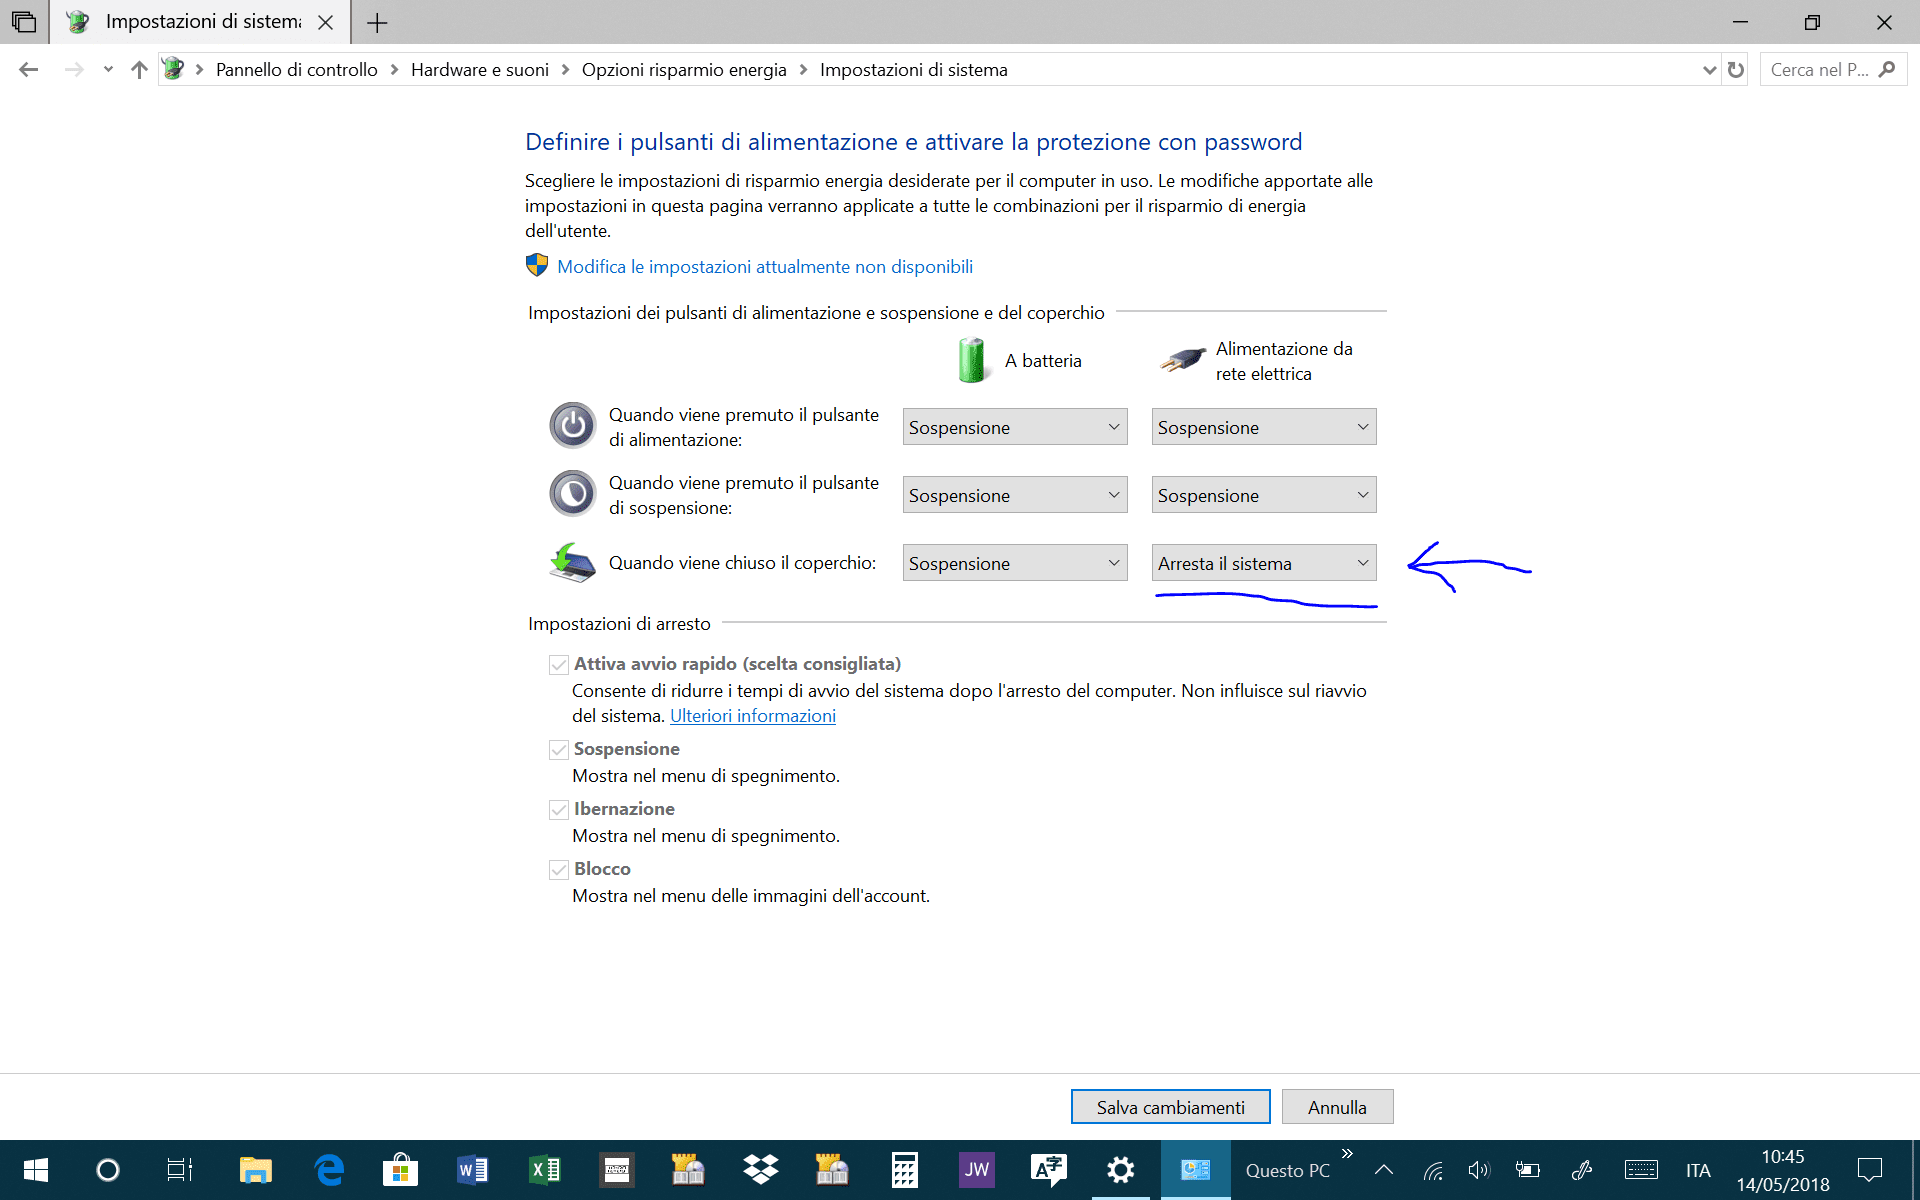Click the 'Cerca nel P...' search field

tap(1818, 69)
